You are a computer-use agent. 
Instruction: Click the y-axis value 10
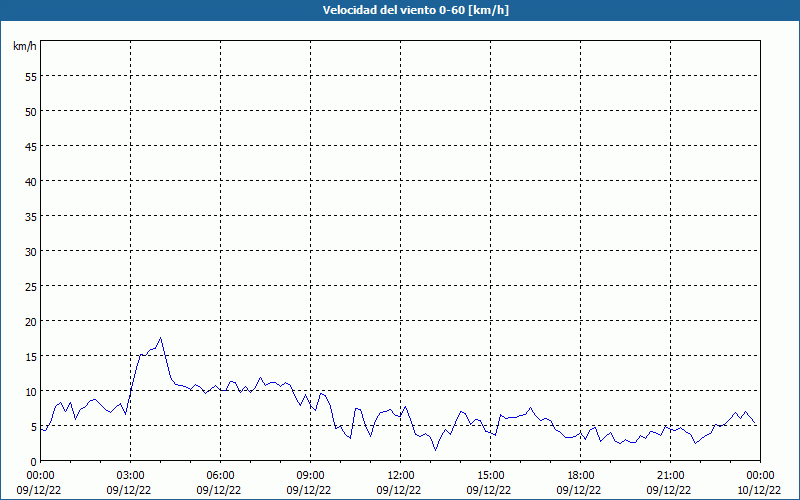click(x=31, y=391)
